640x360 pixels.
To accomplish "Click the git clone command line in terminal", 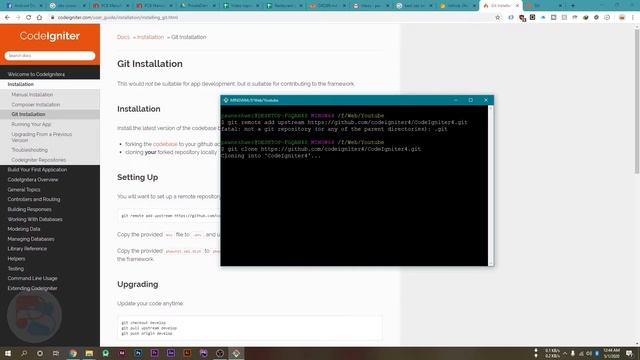I will coord(321,149).
